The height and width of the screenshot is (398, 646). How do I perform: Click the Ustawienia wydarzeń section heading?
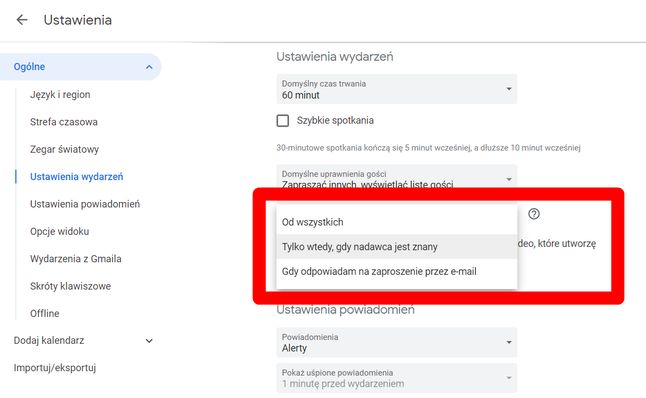(x=335, y=56)
